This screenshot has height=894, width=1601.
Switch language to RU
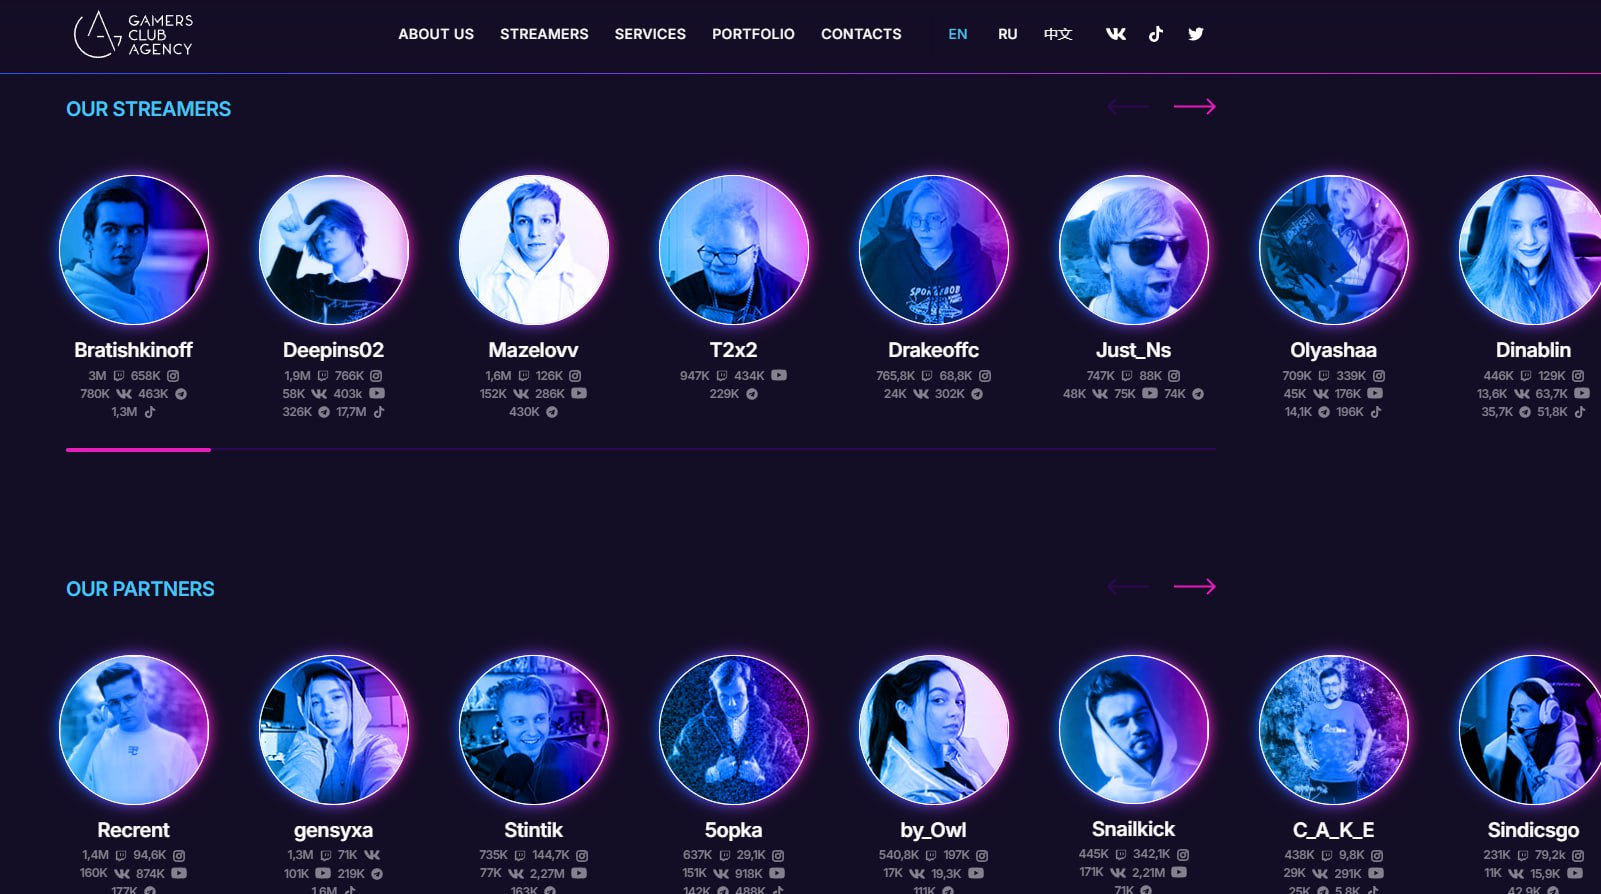pyautogui.click(x=1007, y=34)
